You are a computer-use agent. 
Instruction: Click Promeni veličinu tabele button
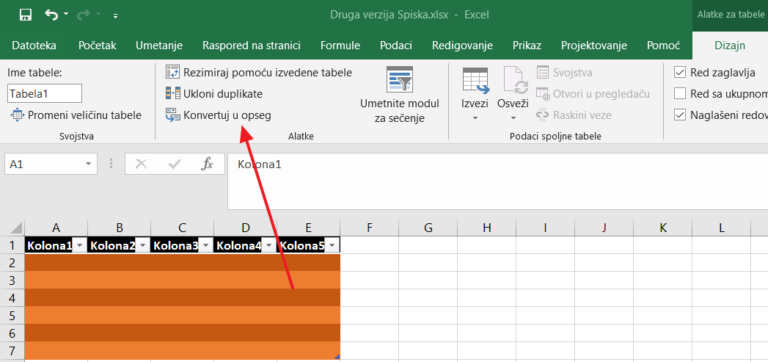pos(76,115)
